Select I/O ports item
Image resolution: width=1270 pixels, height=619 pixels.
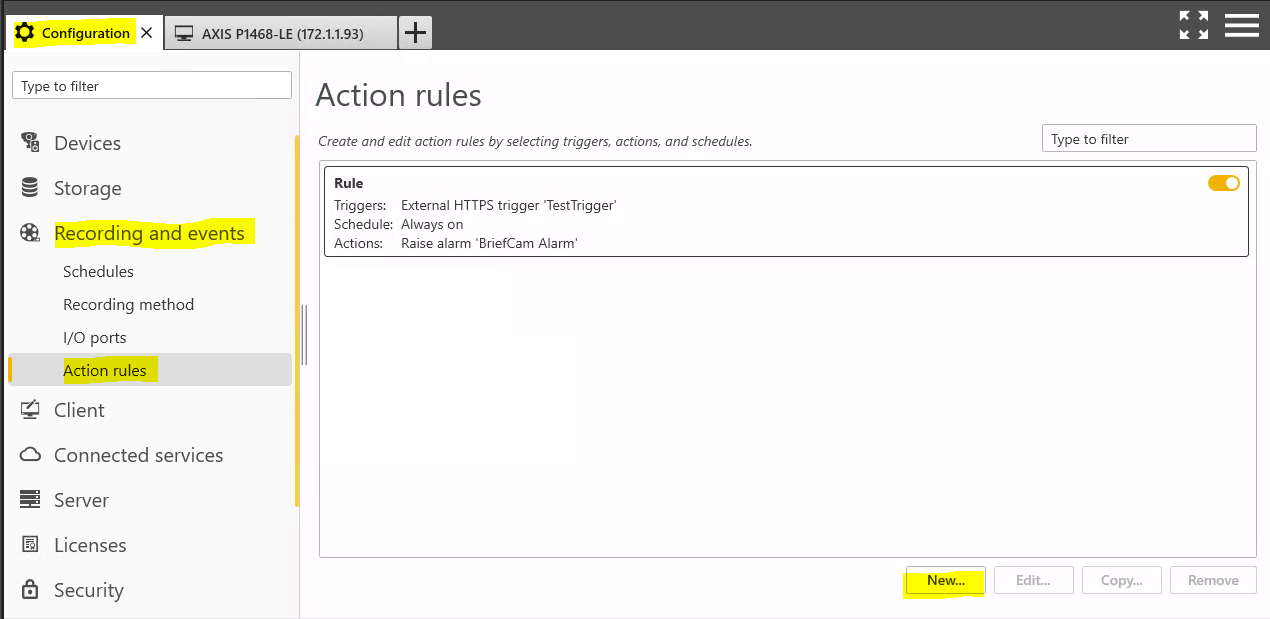[x=94, y=337]
